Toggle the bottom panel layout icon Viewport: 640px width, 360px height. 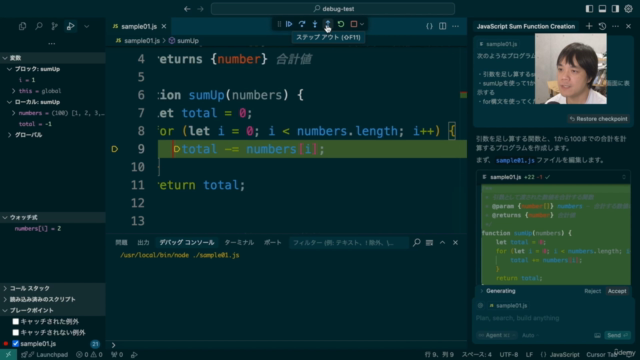602,9
